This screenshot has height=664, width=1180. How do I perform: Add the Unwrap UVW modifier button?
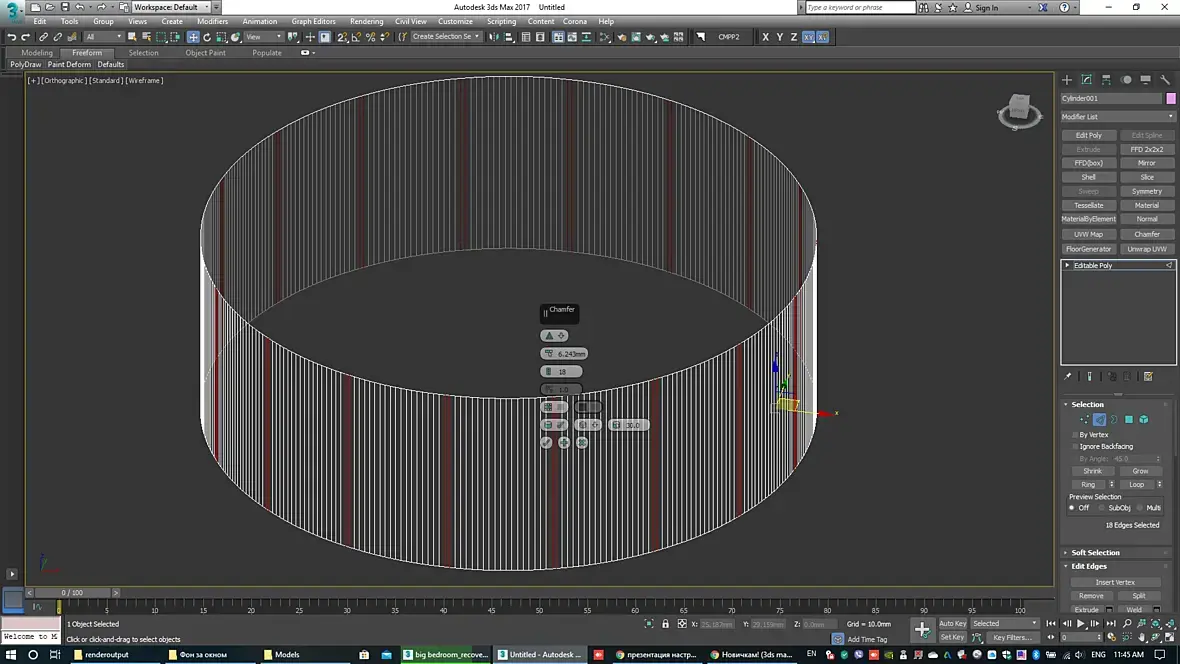click(x=1146, y=248)
